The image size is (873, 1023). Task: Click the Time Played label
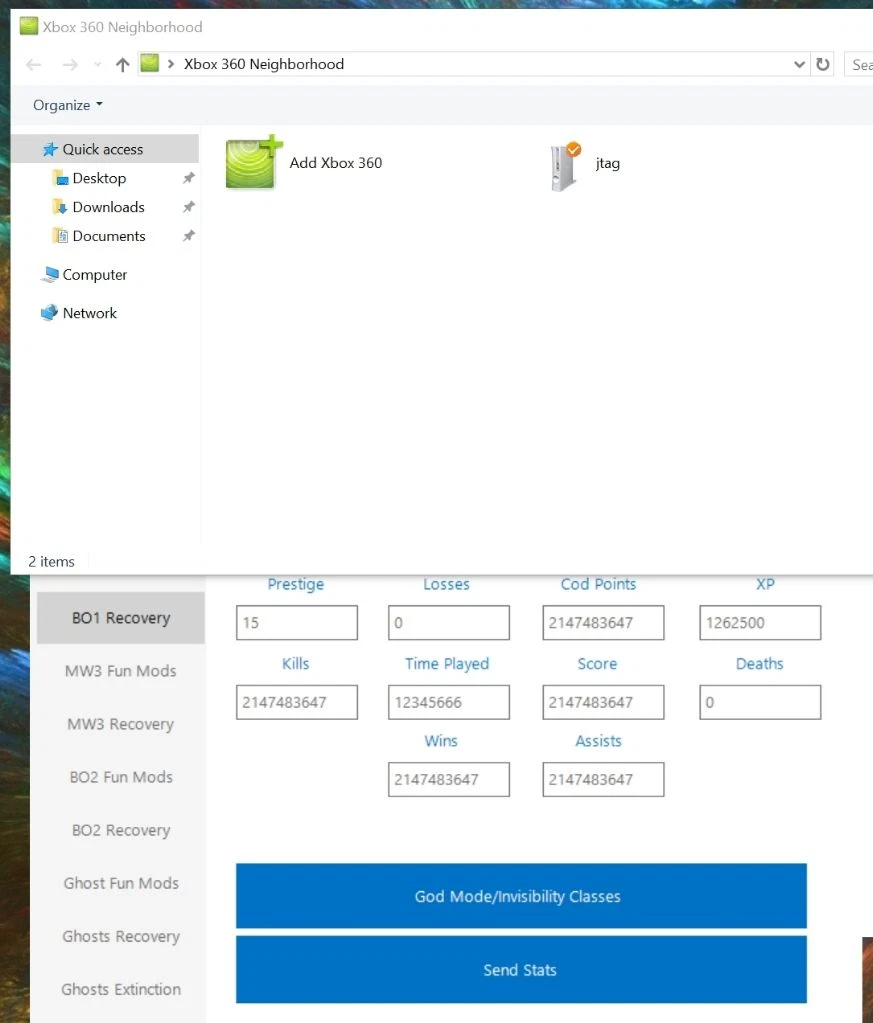(447, 664)
